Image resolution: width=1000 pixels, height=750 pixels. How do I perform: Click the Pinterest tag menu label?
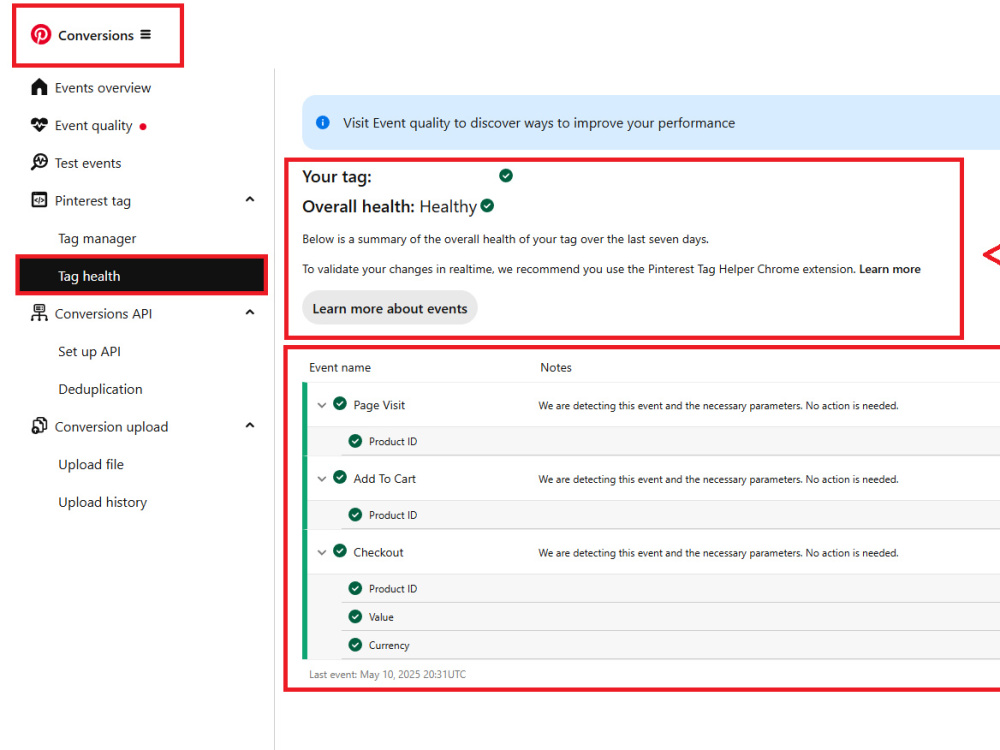click(92, 201)
